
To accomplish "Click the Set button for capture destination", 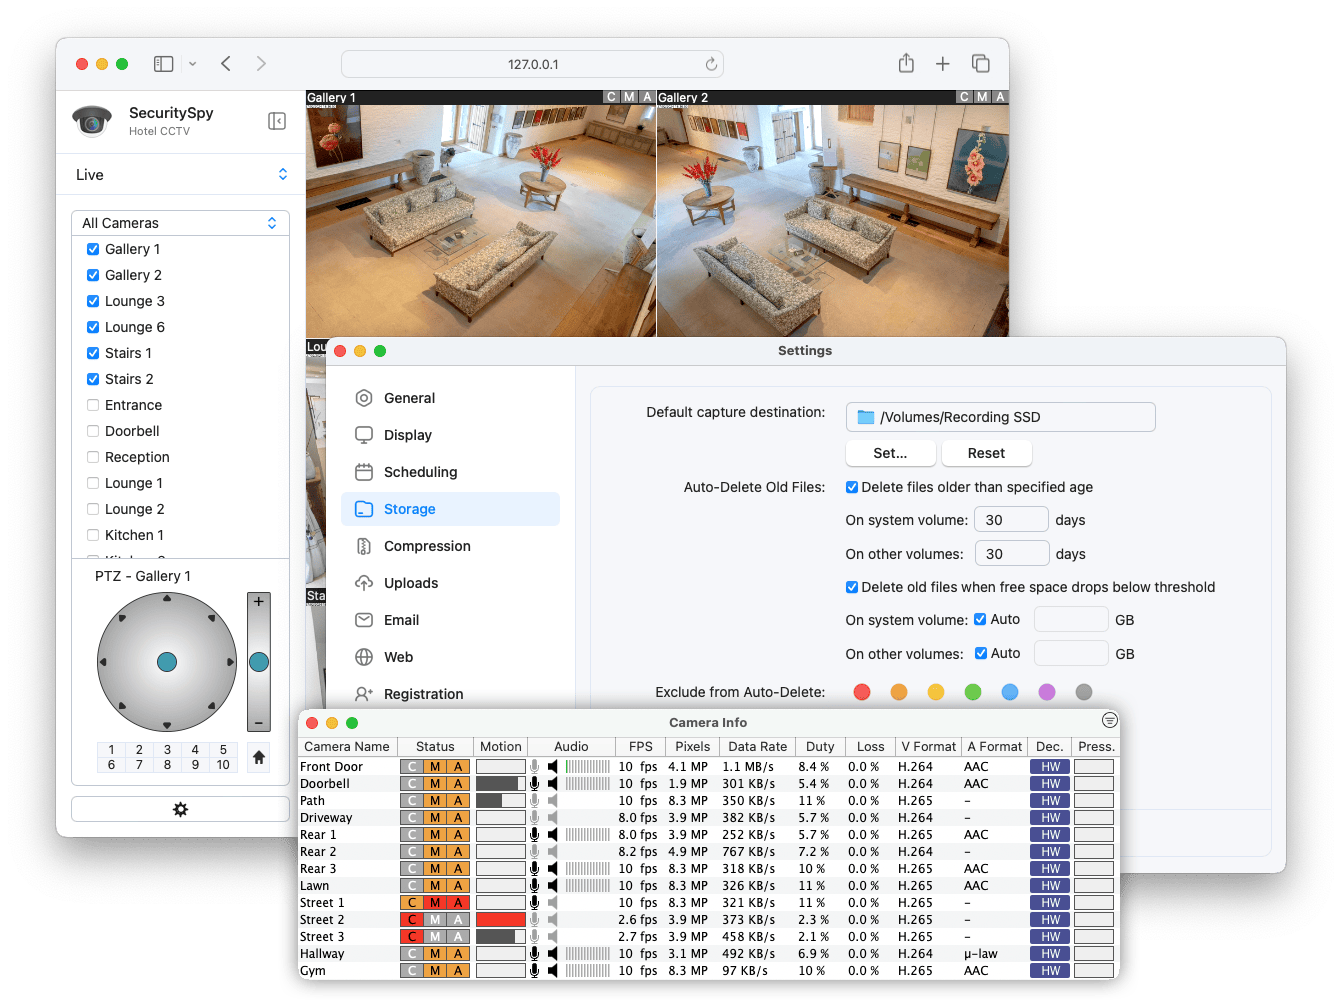I will 889,452.
